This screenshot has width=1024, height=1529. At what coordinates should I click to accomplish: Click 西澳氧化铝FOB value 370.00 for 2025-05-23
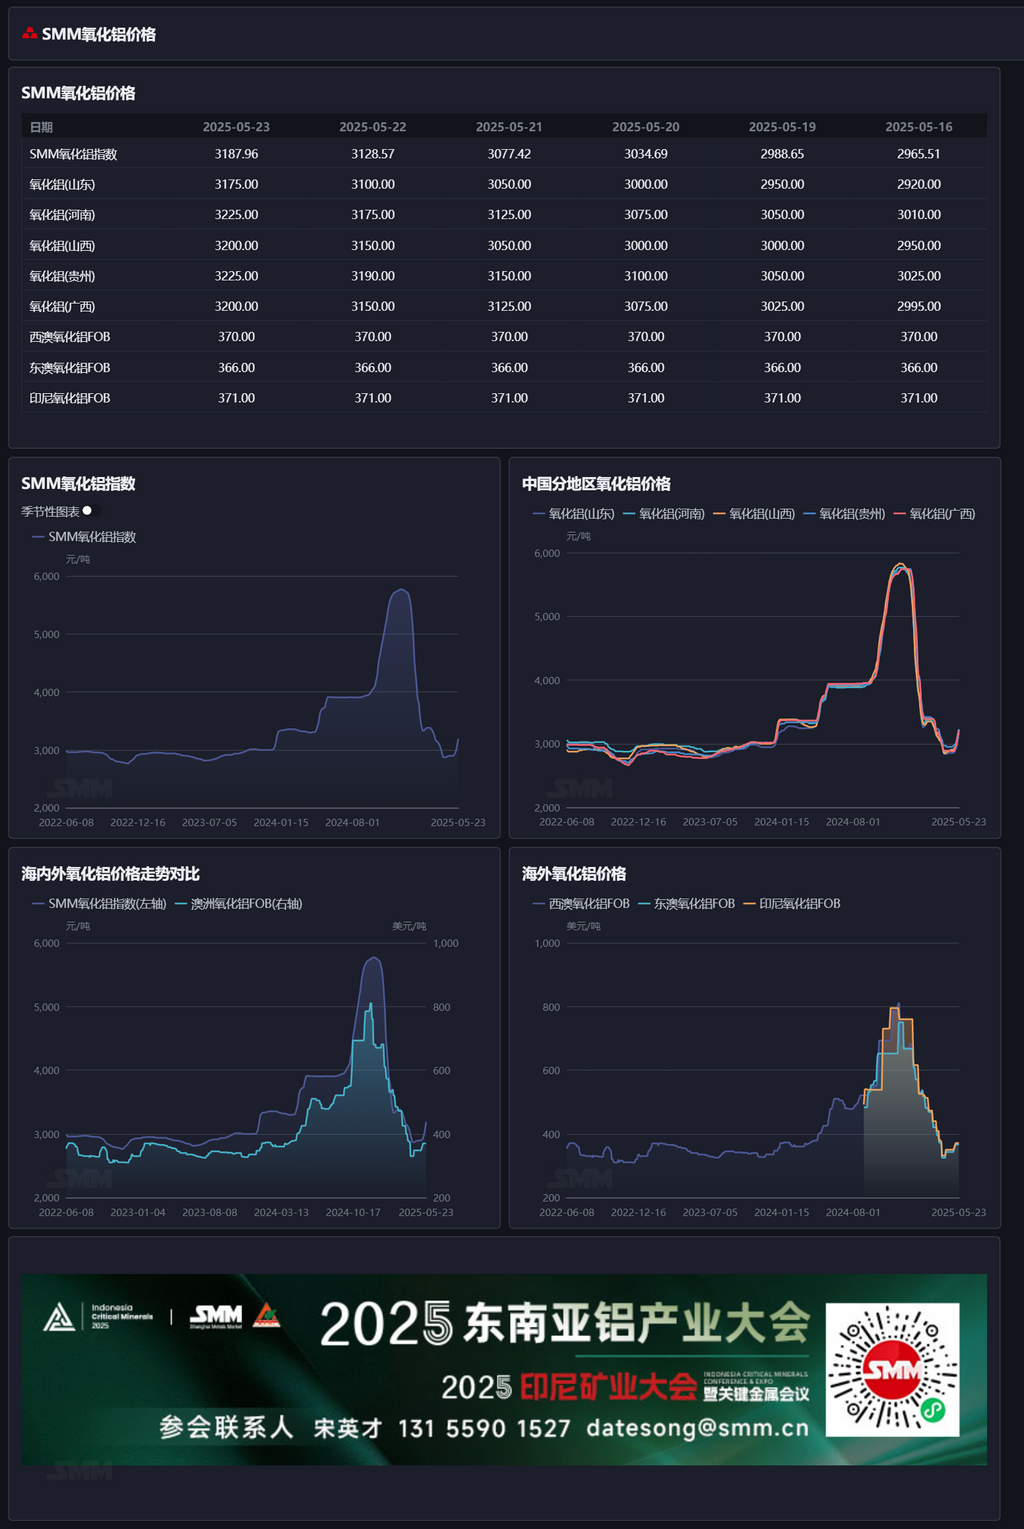[x=236, y=337]
